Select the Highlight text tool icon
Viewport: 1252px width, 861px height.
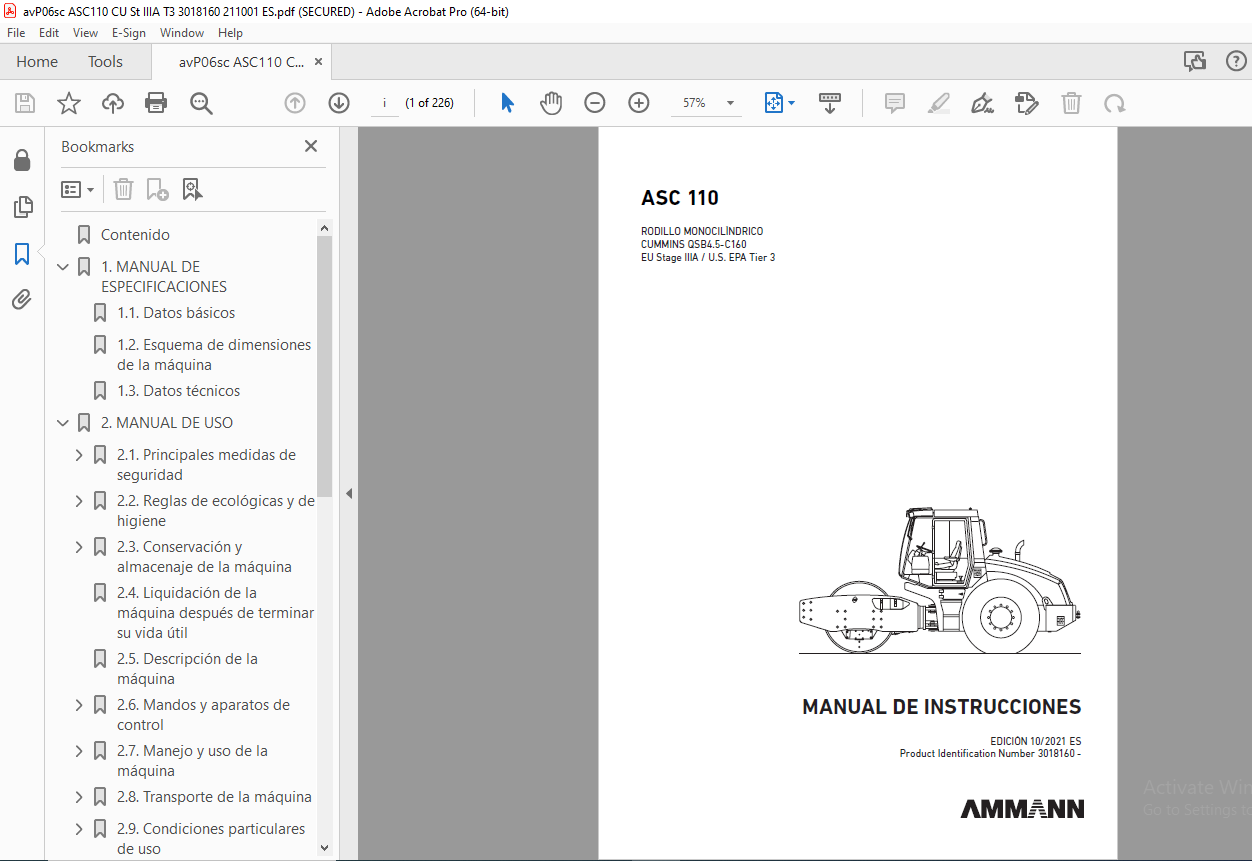(x=939, y=103)
